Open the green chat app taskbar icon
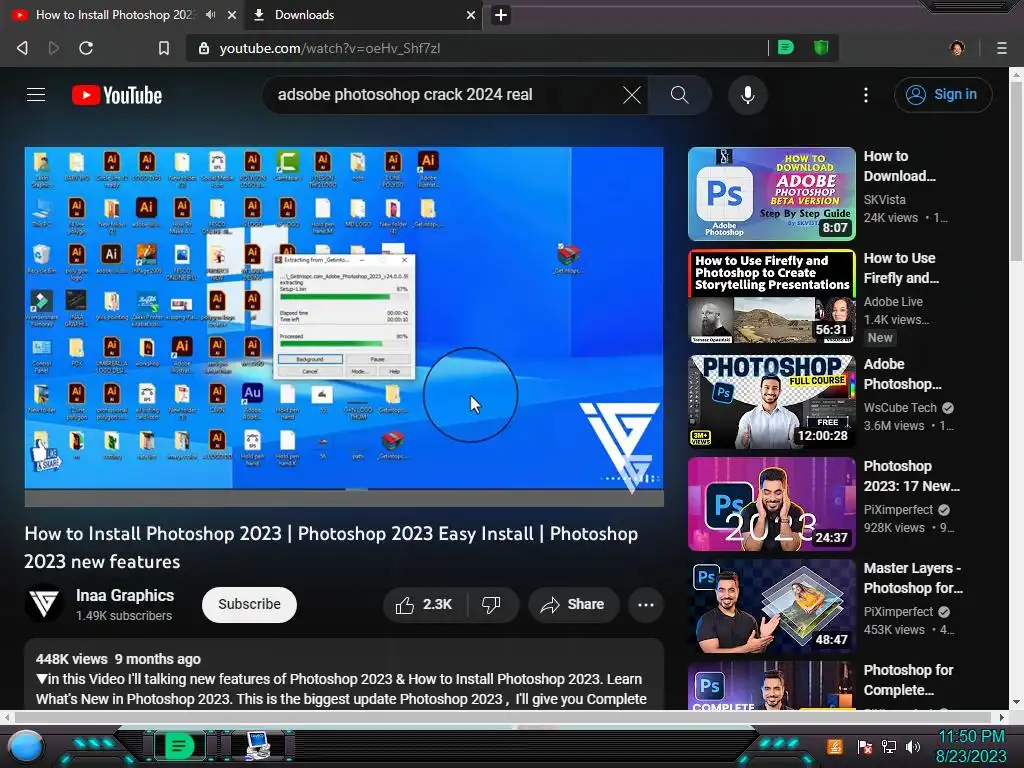This screenshot has height=768, width=1024. (x=178, y=746)
